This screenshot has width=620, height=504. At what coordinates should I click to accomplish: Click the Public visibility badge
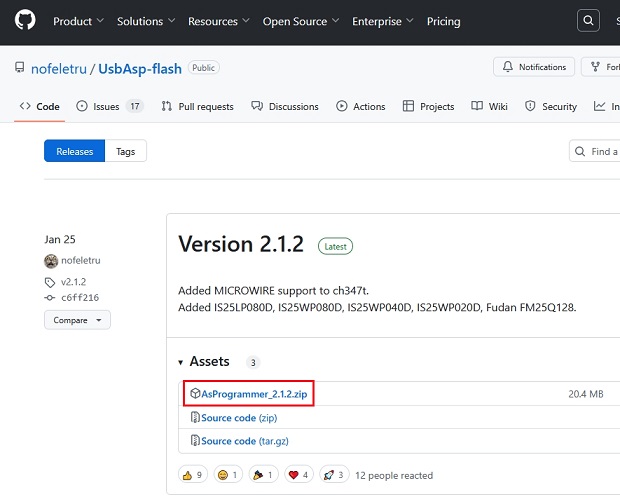(x=203, y=68)
